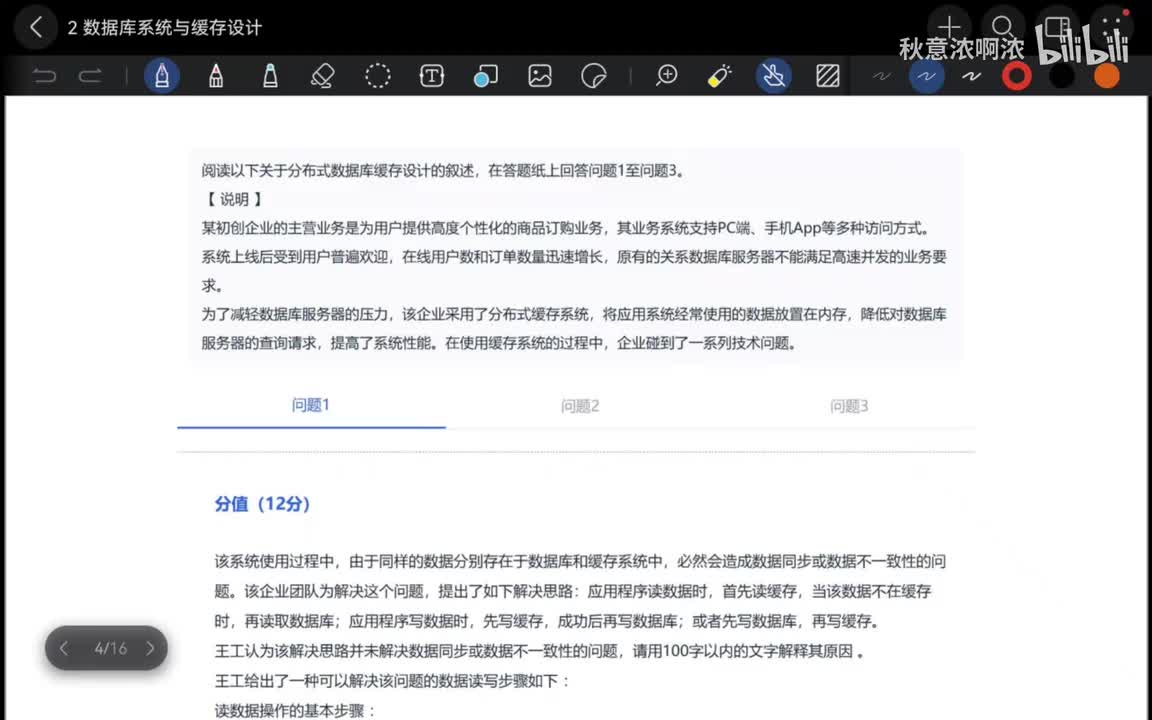
Task: Click the line starting 王工认为该解决思路
Action: click(540, 651)
